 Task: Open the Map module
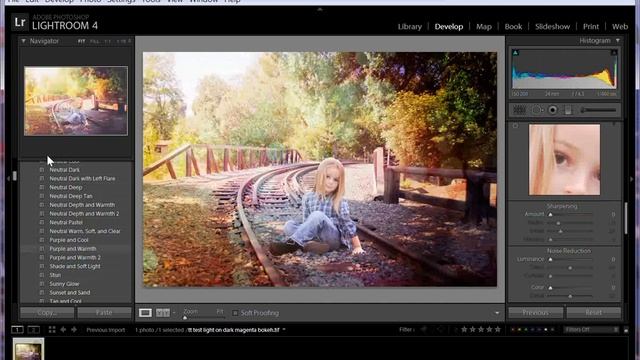pos(484,27)
